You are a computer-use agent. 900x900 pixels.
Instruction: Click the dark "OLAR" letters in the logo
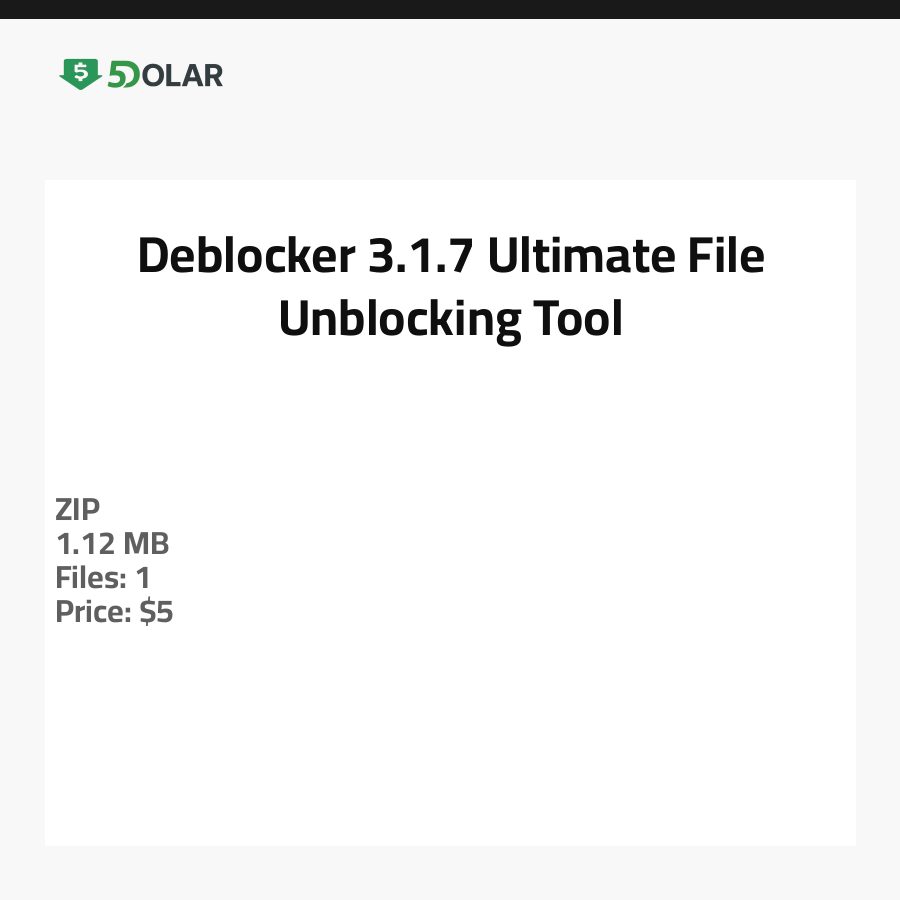pyautogui.click(x=182, y=75)
